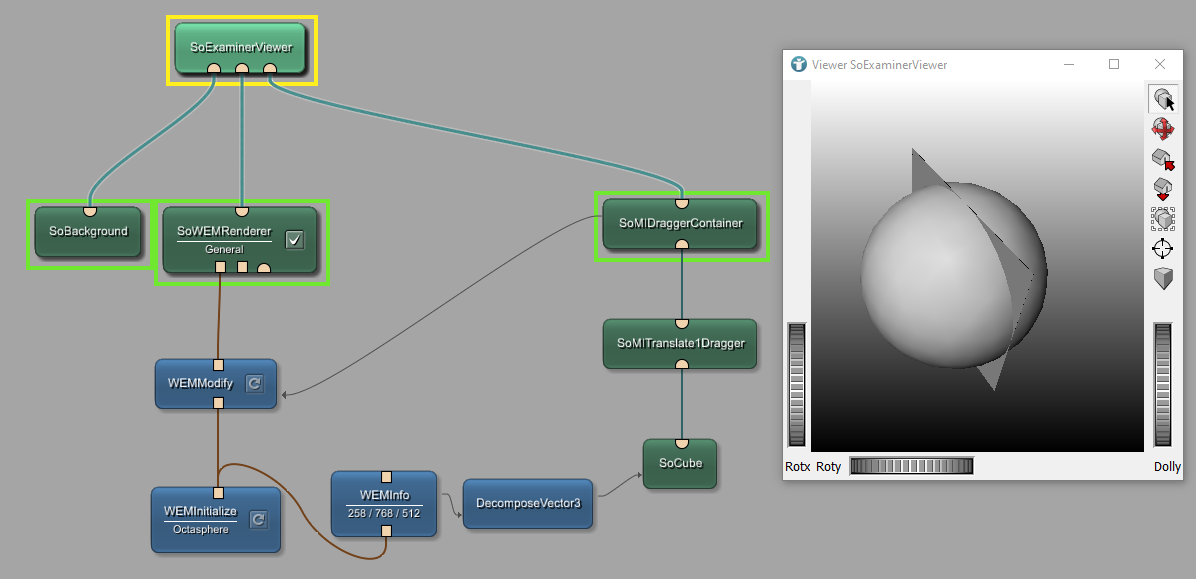The width and height of the screenshot is (1196, 579).
Task: Click the SoMITranslate1Dragger module
Action: [x=680, y=344]
